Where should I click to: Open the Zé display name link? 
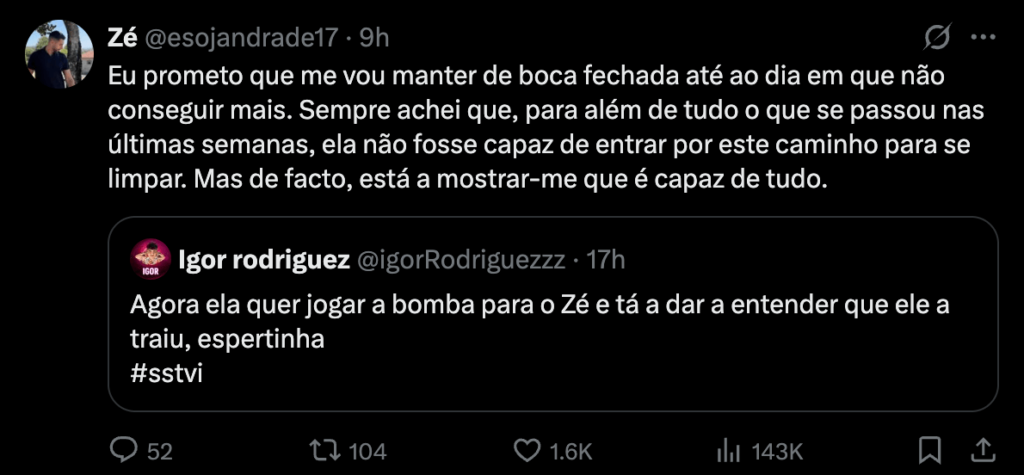122,38
